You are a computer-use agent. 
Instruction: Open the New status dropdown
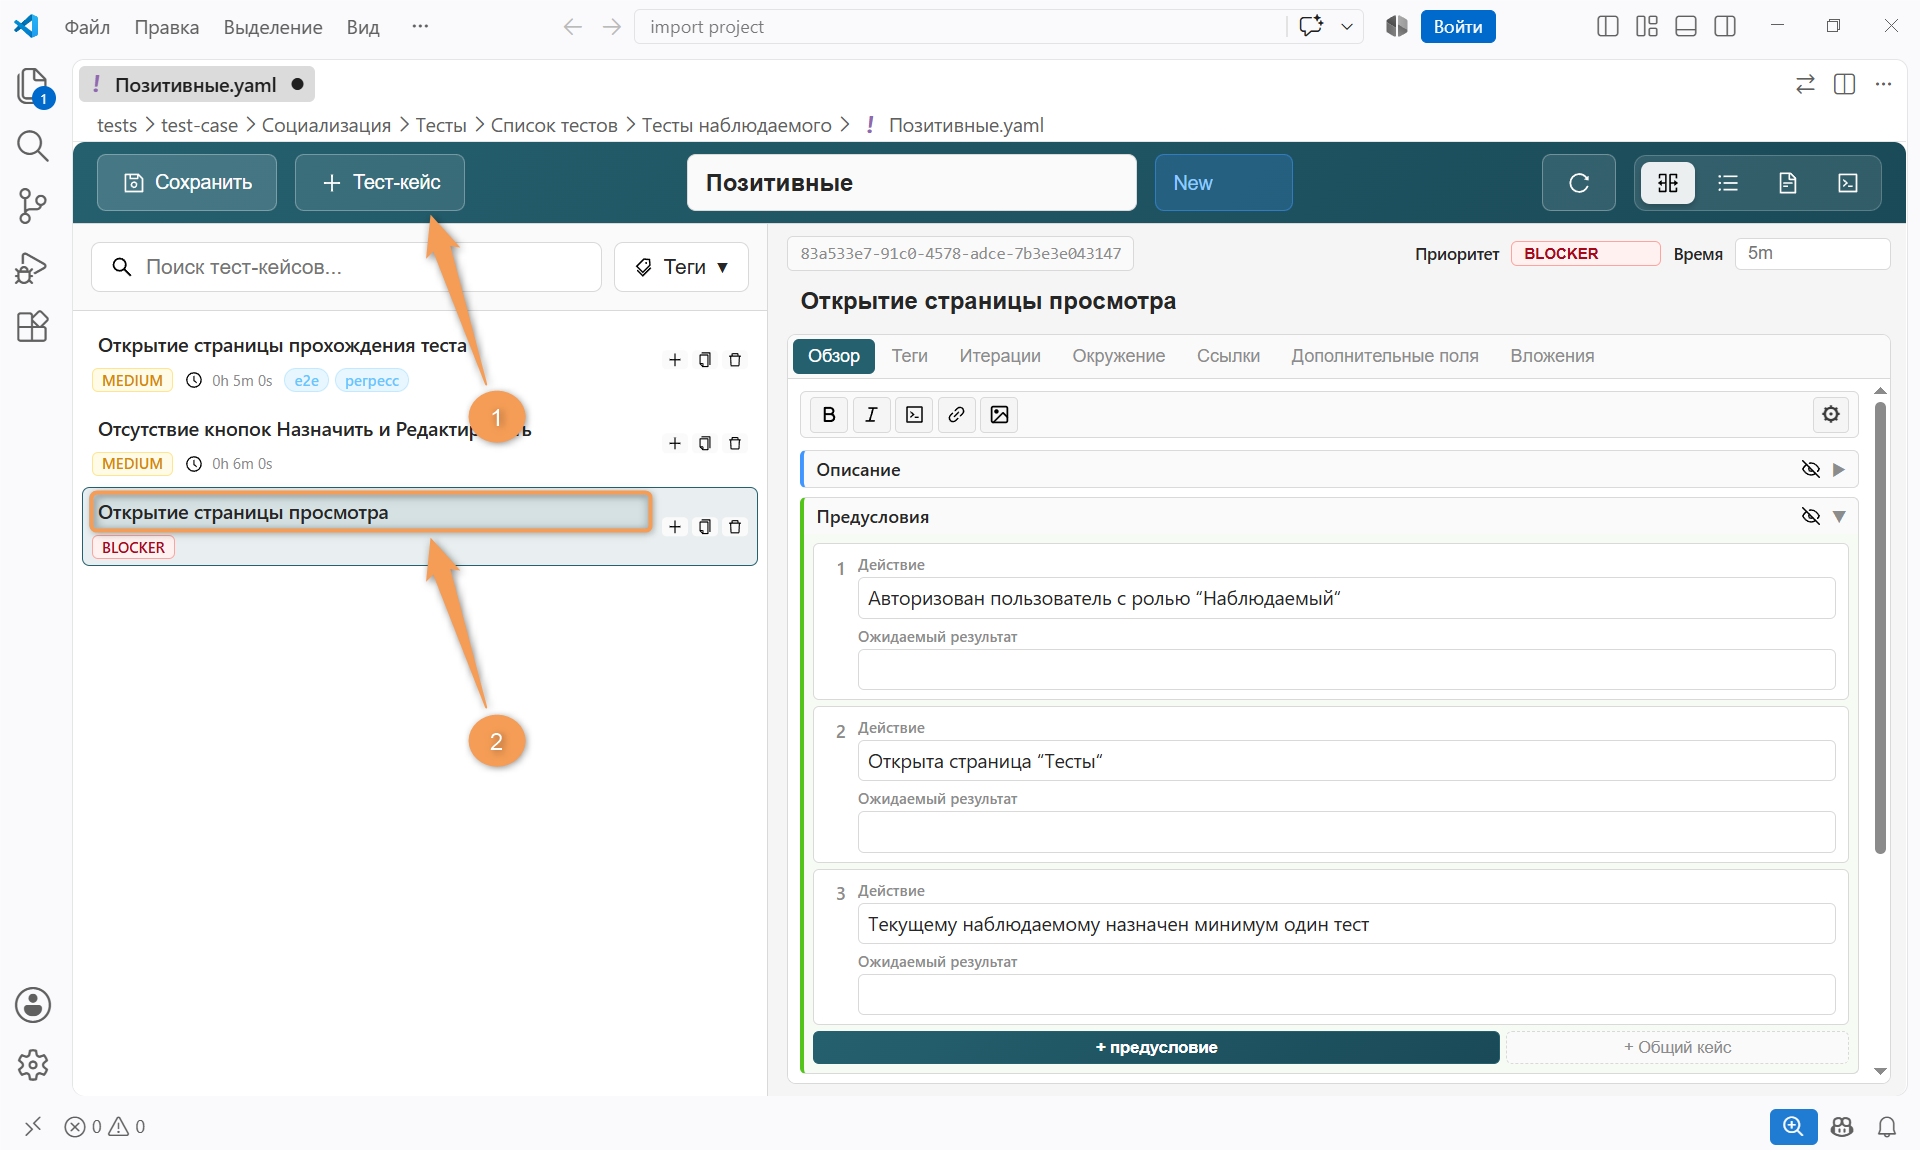[1223, 183]
